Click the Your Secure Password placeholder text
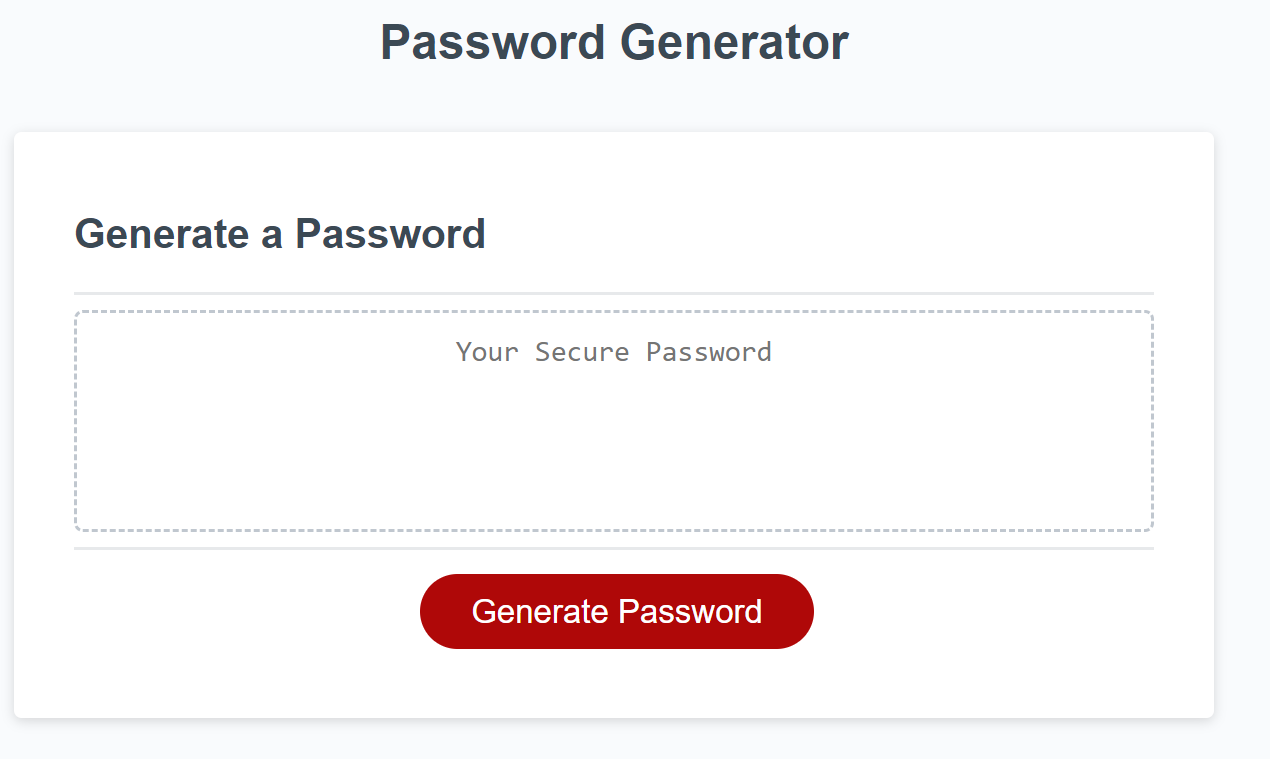This screenshot has width=1270, height=759. 613,352
